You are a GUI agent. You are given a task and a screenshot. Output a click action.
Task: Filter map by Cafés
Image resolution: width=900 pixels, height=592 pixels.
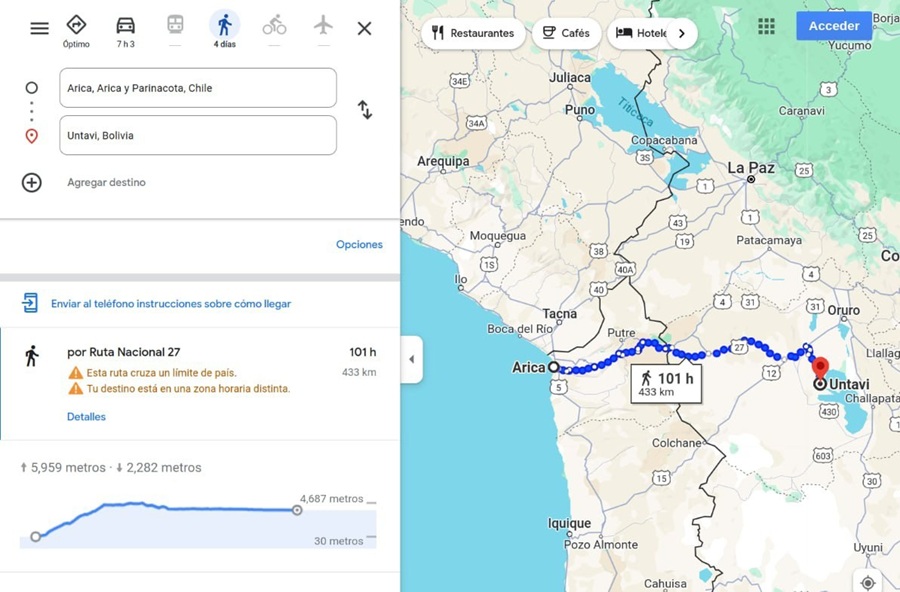(x=566, y=33)
